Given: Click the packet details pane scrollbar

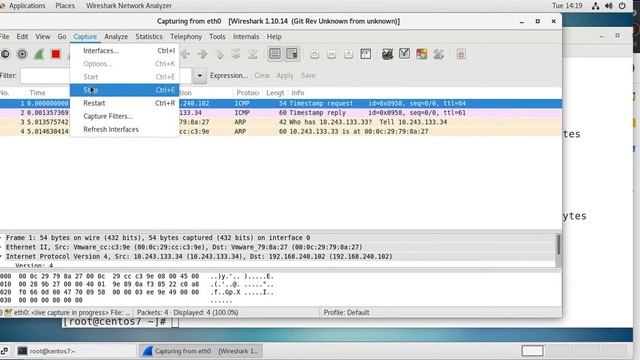Looking at the screenshot, I should tap(558, 245).
